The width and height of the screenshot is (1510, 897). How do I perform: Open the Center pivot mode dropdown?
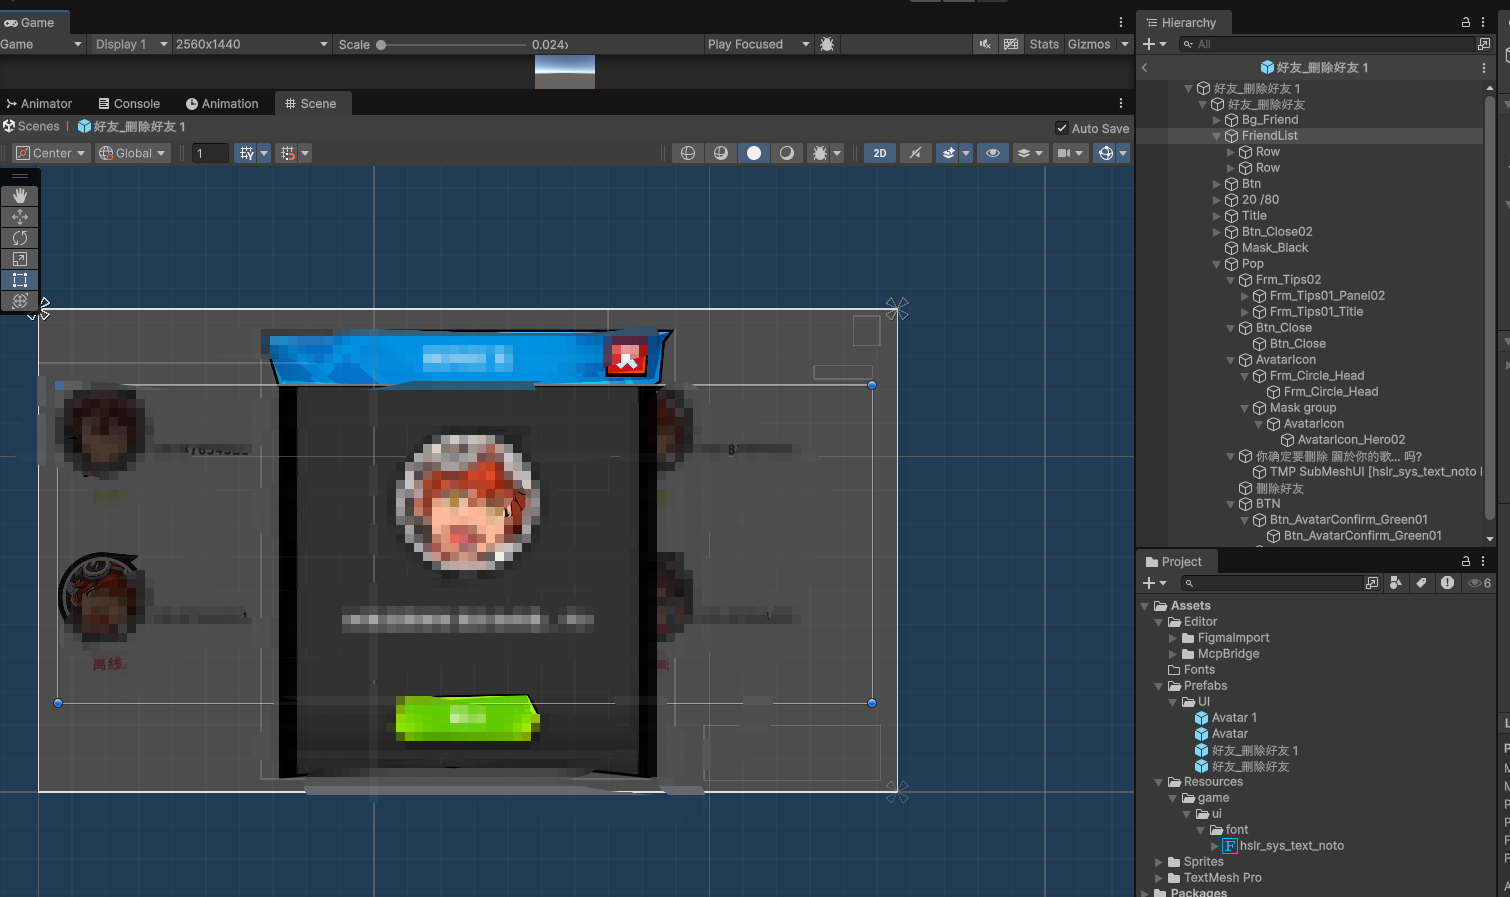point(51,153)
